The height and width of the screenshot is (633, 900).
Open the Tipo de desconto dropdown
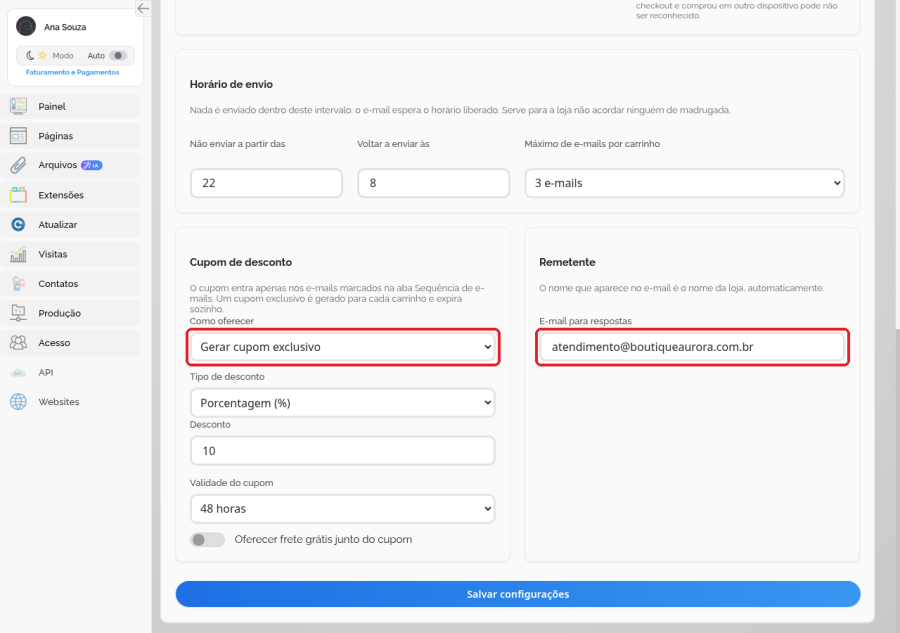343,403
